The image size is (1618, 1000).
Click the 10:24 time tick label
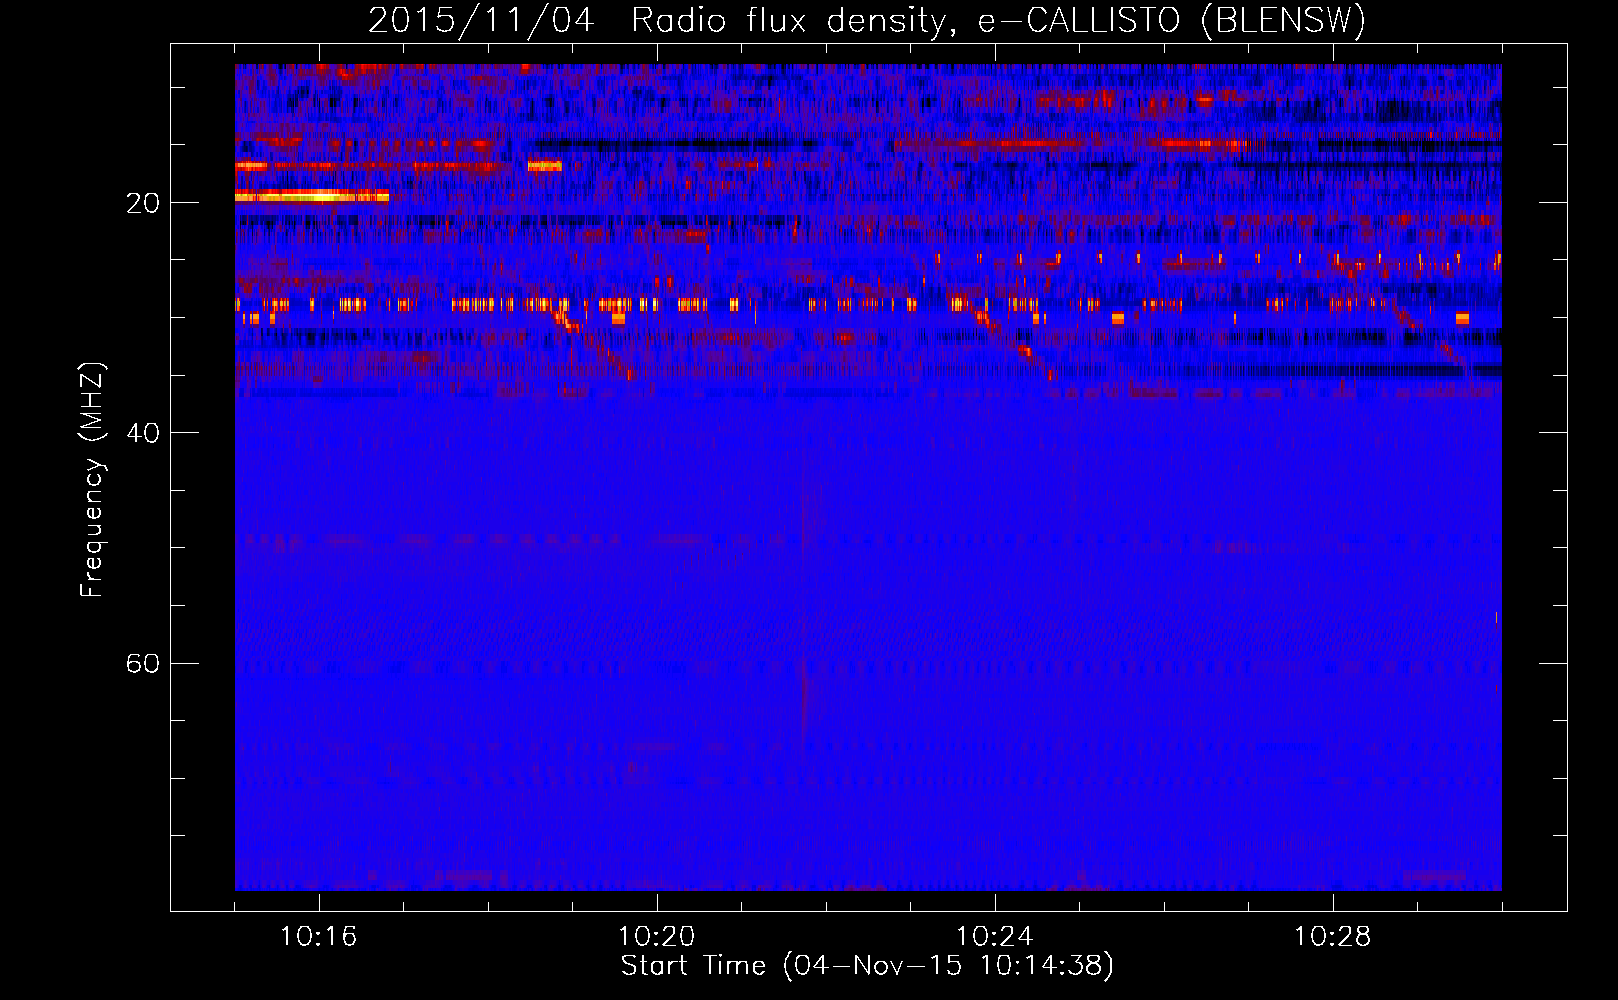point(995,937)
